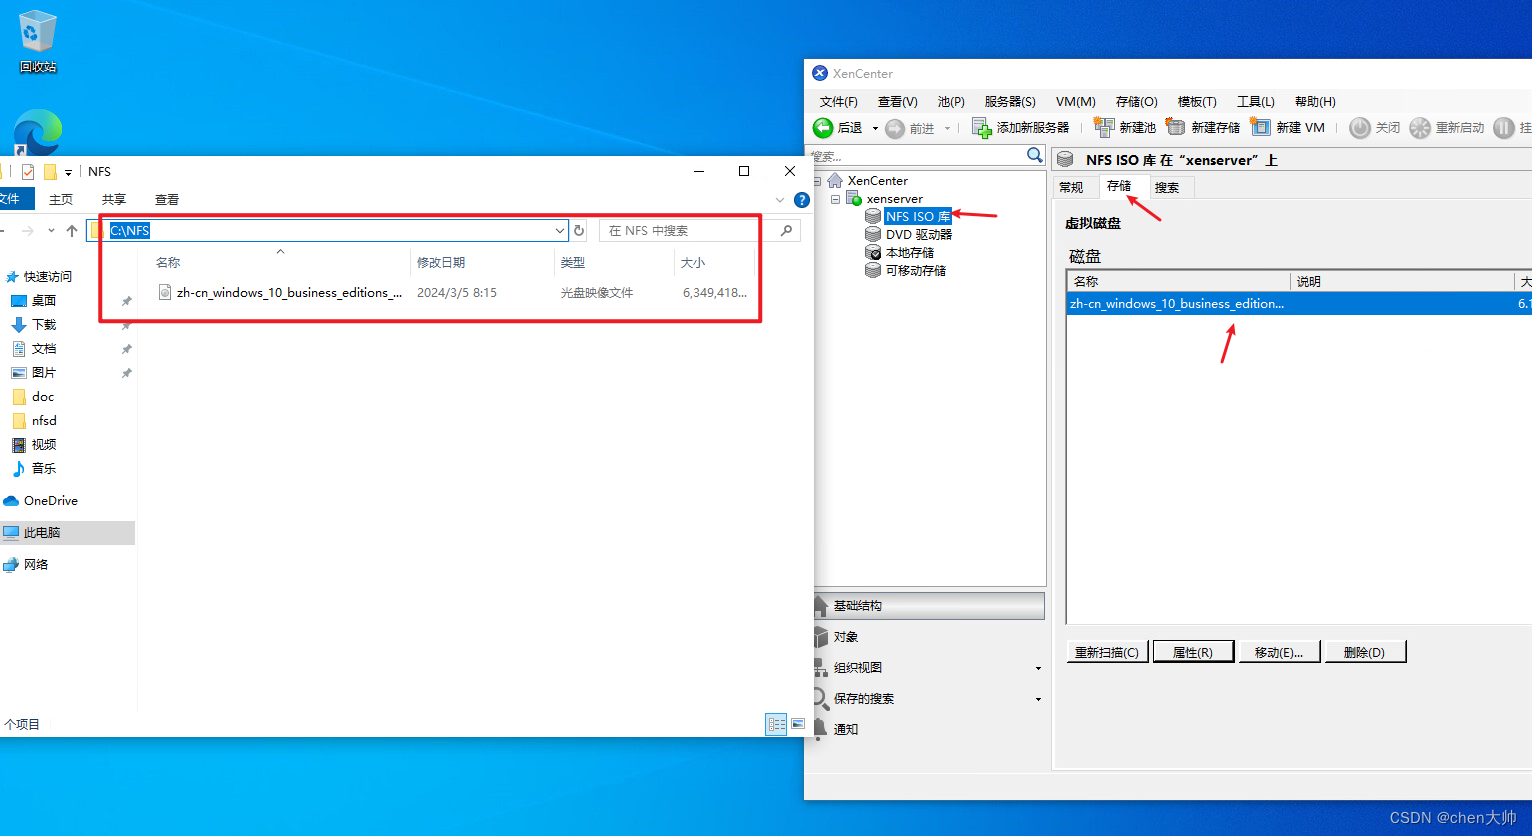Sort Explorer files by 修改日期 column

click(481, 262)
